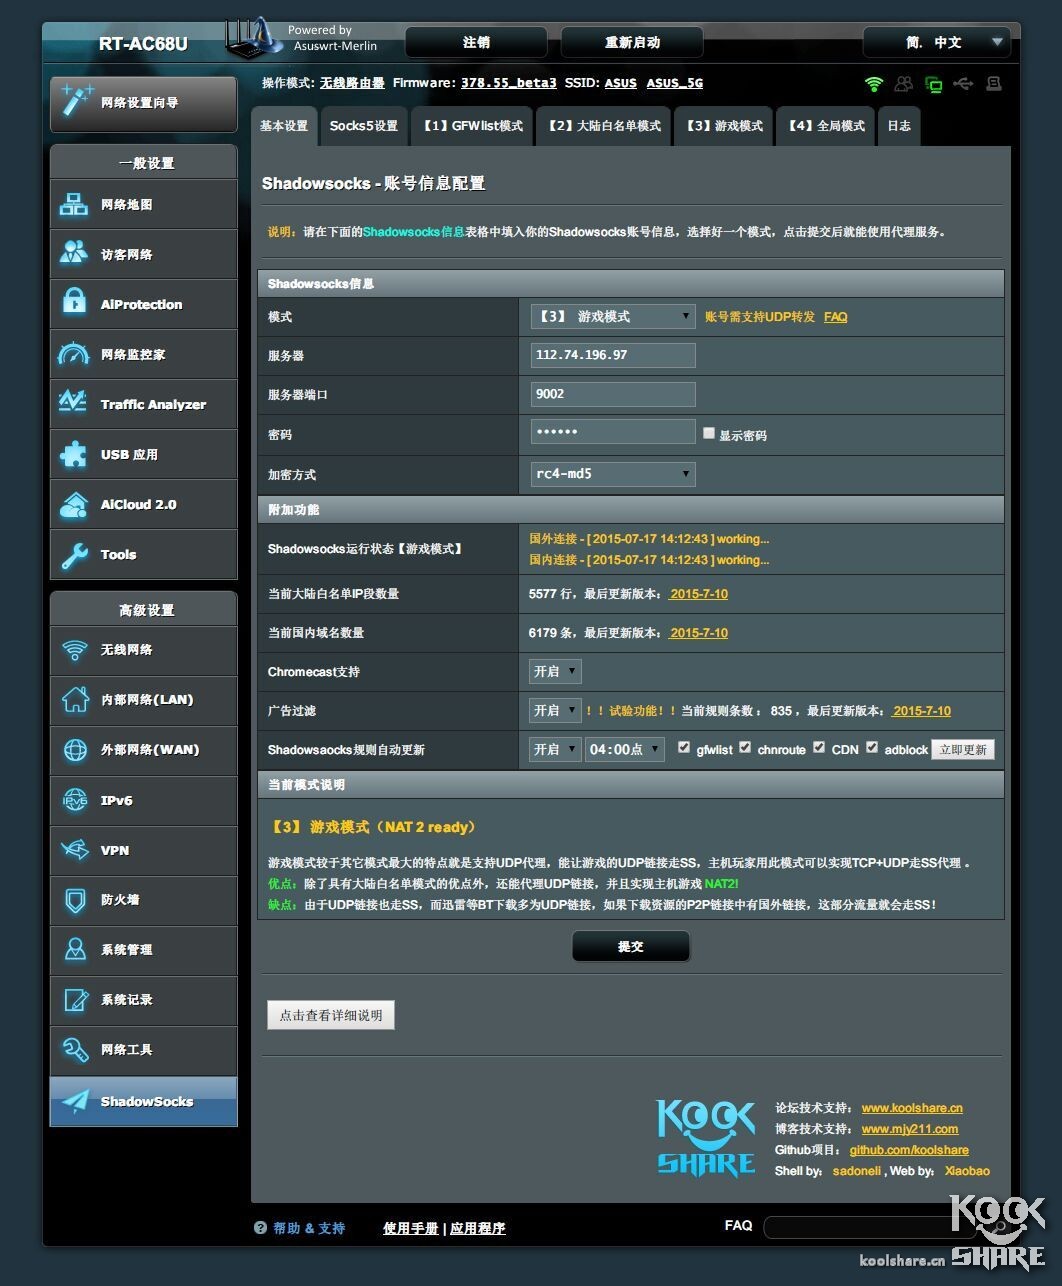This screenshot has width=1062, height=1286.
Task: Click the USB status icon in the header
Action: [963, 84]
